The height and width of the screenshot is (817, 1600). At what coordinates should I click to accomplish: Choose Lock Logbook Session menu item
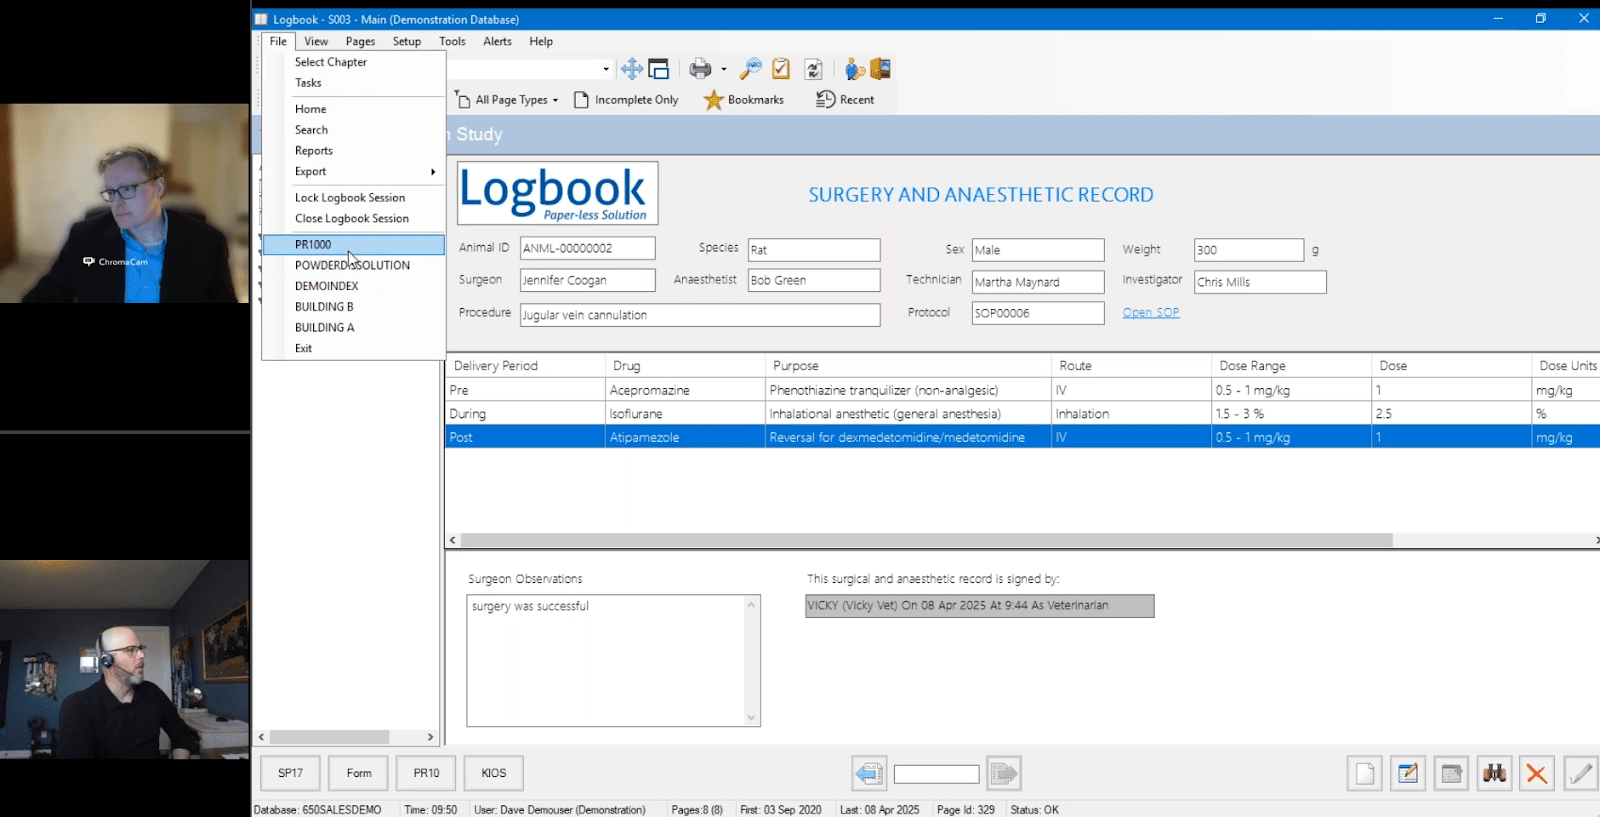click(x=350, y=198)
